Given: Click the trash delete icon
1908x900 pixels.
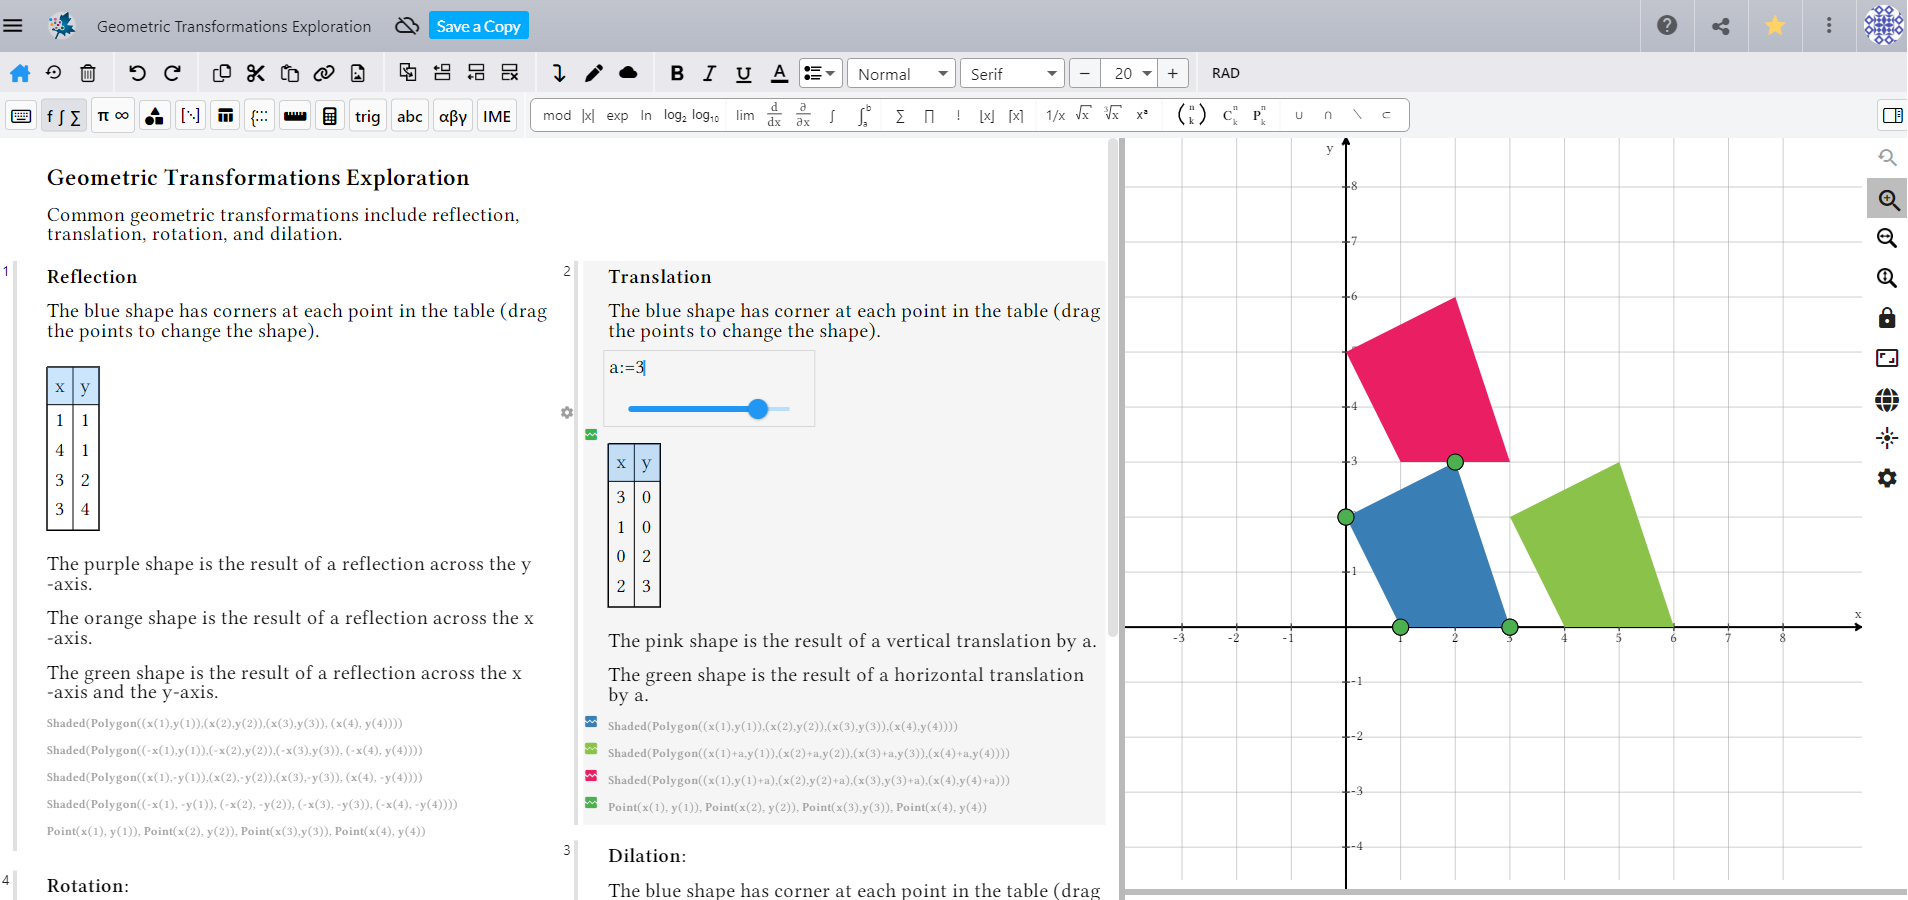Looking at the screenshot, I should click(88, 73).
